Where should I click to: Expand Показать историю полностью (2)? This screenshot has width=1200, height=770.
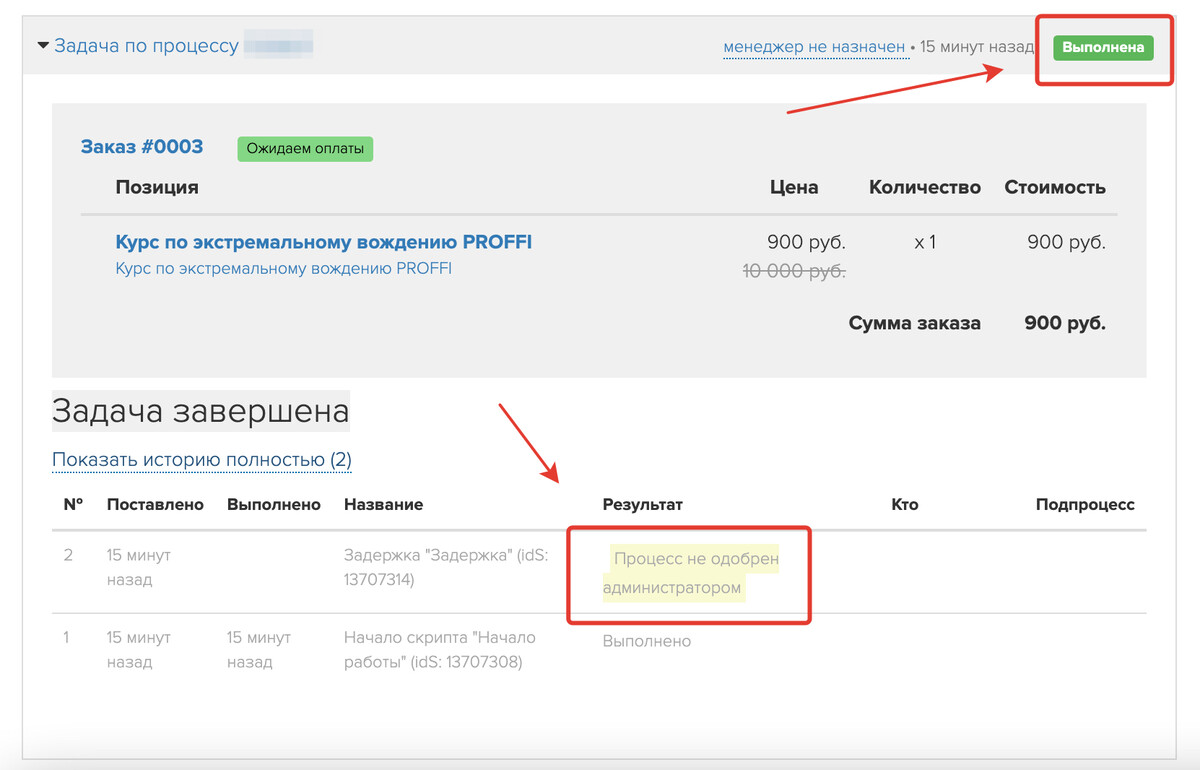pos(201,460)
